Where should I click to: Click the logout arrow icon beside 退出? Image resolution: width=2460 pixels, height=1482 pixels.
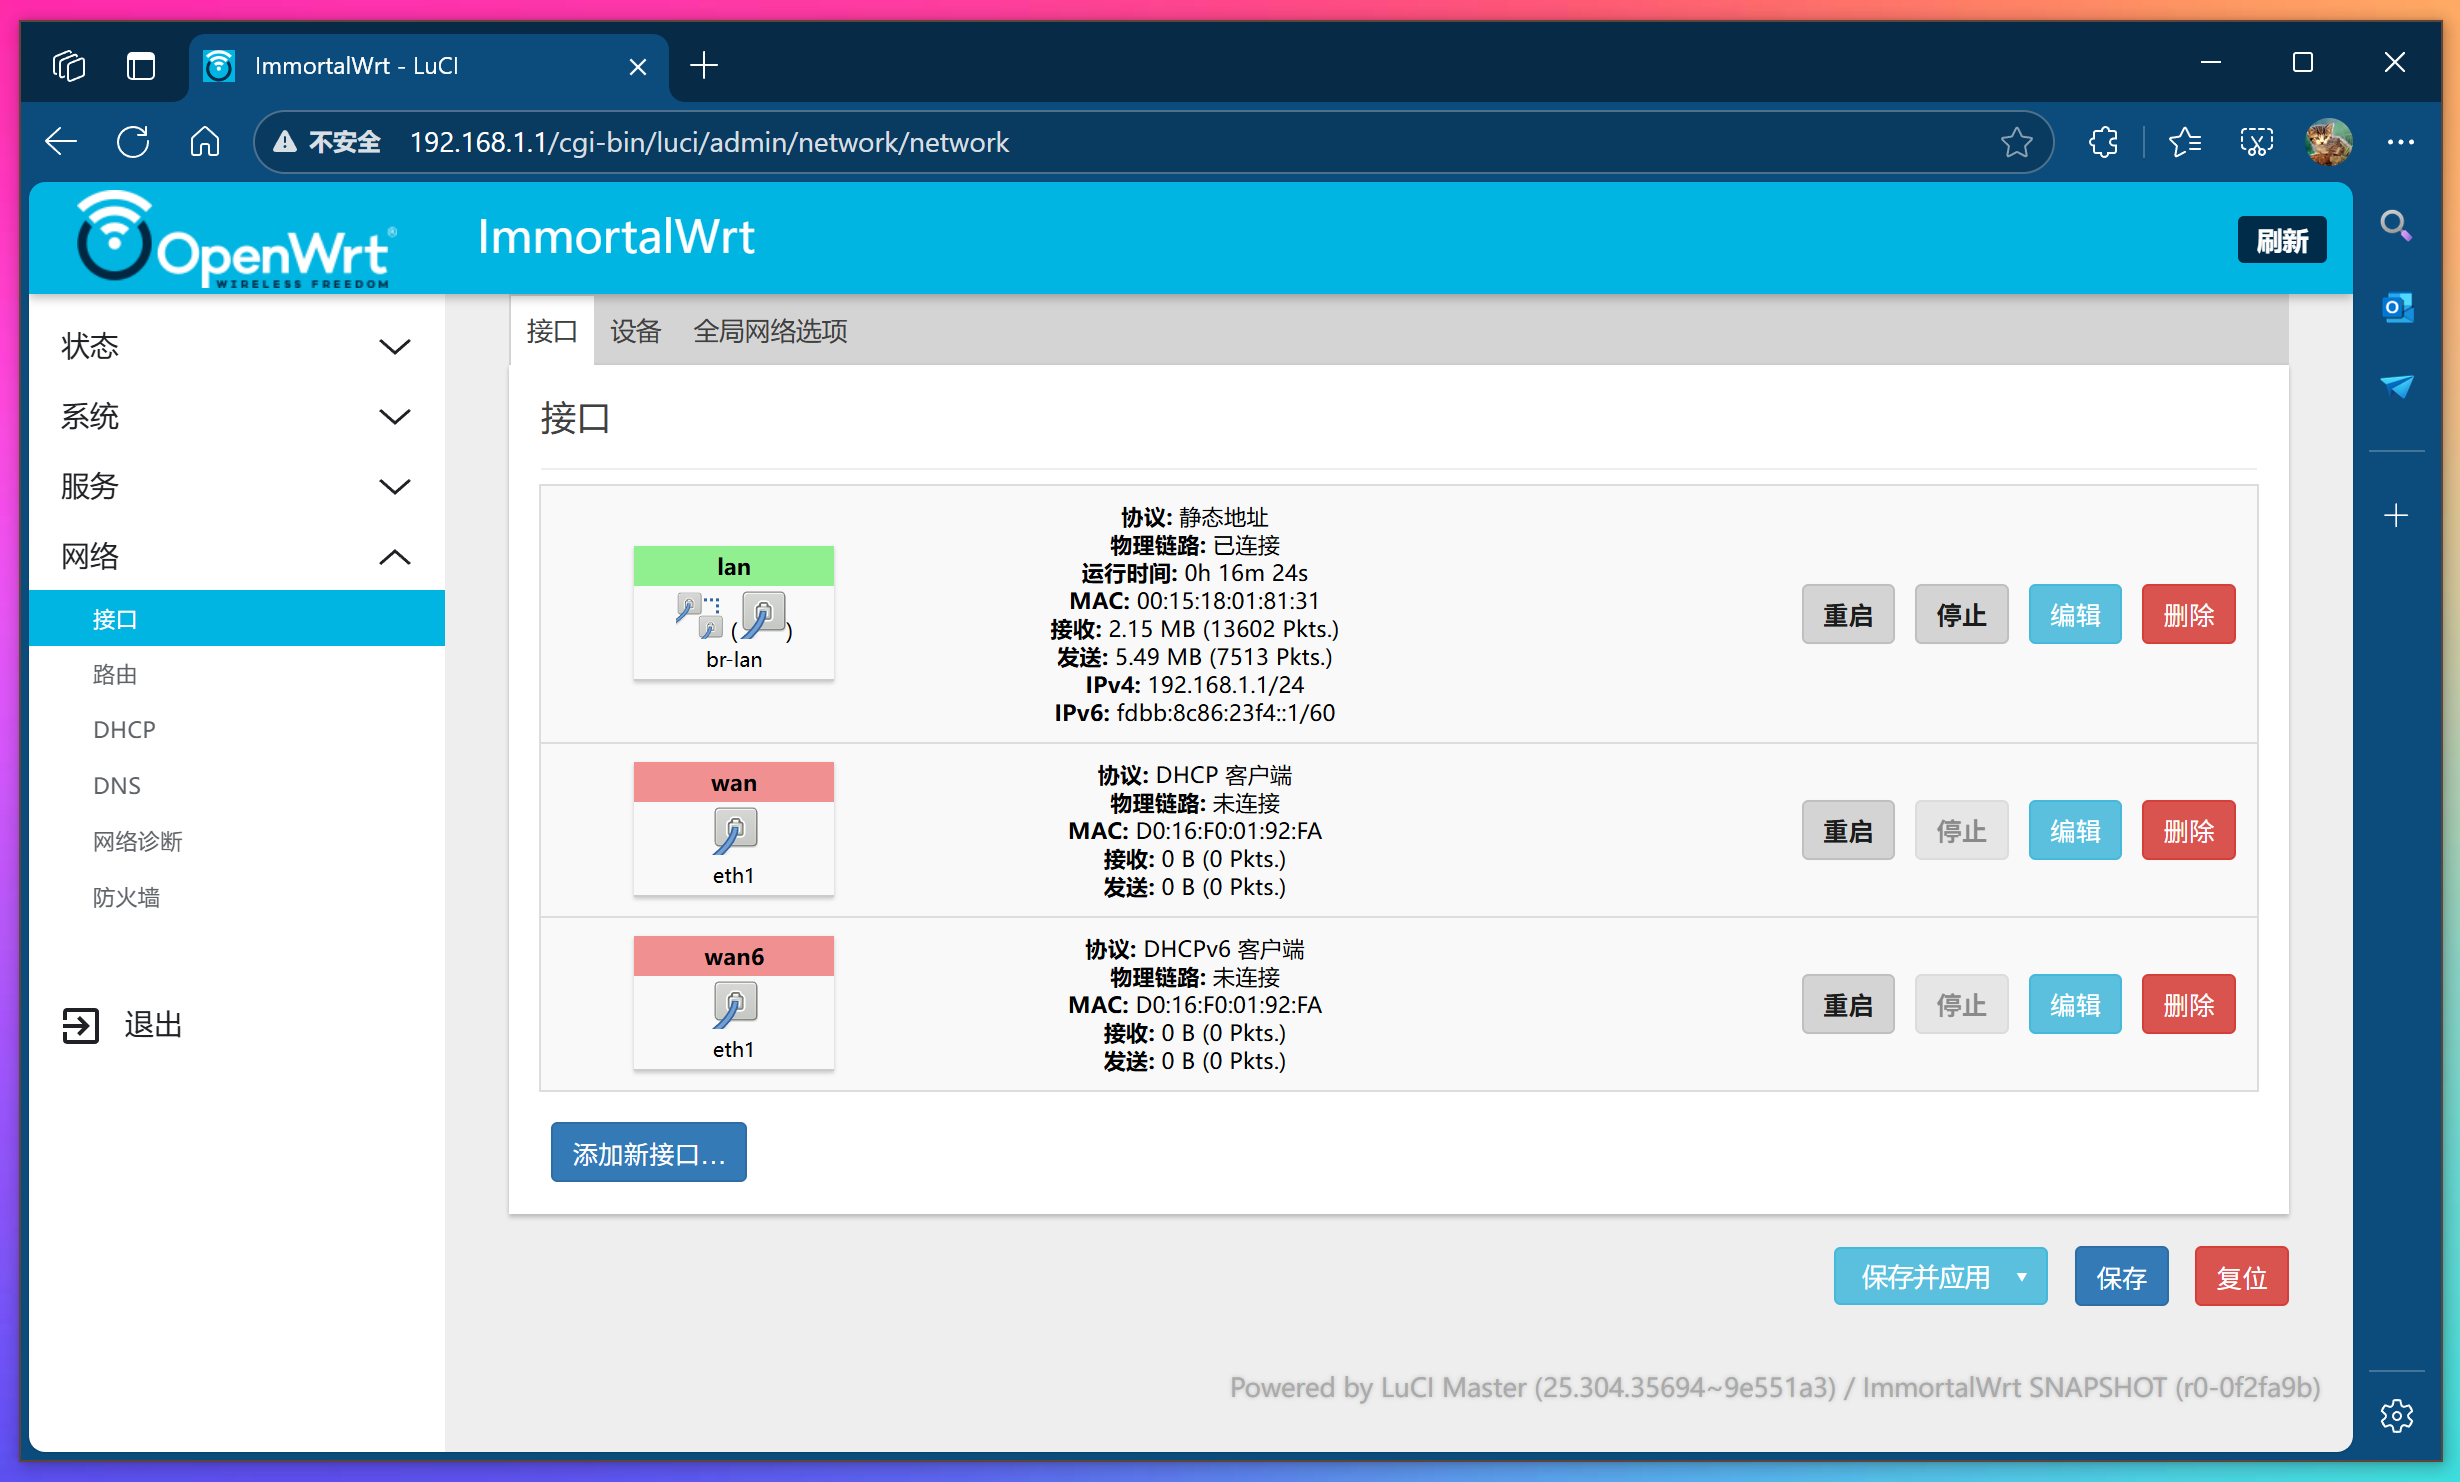pos(81,1025)
